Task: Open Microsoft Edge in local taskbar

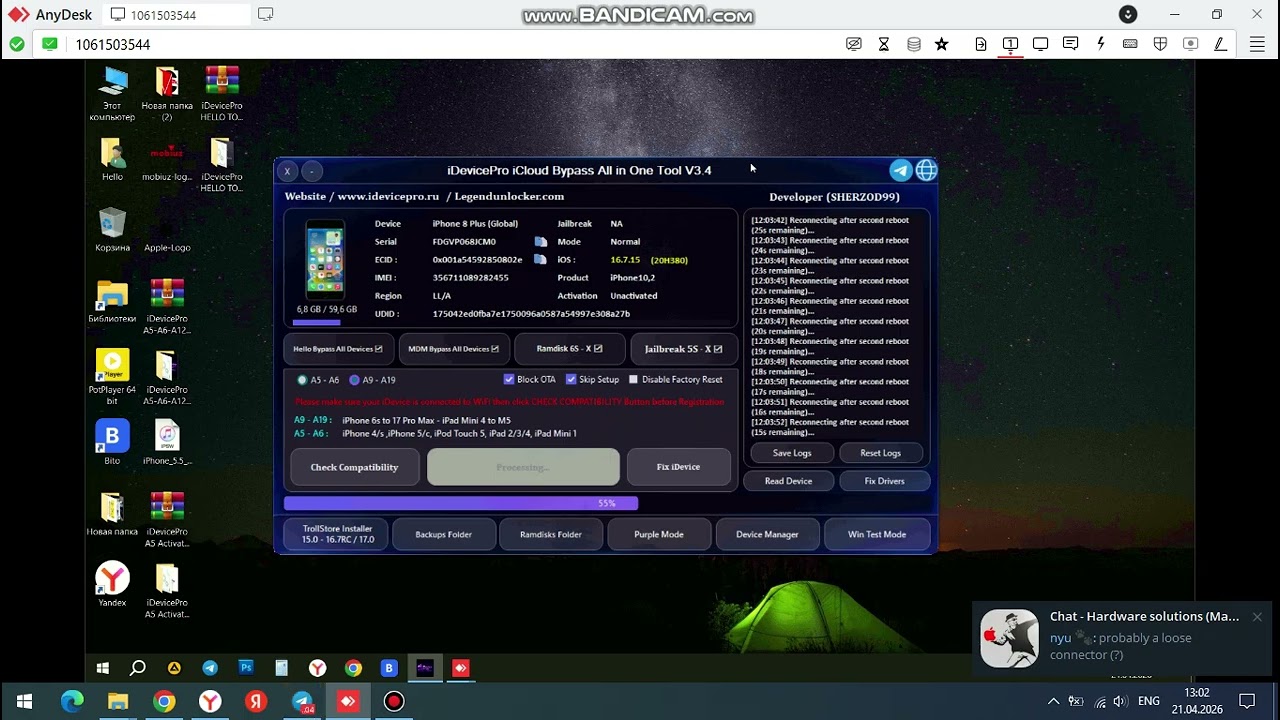Action: [x=72, y=702]
